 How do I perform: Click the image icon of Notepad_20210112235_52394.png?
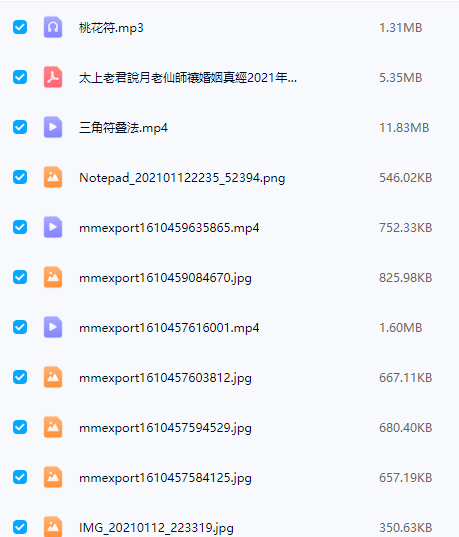tap(53, 177)
